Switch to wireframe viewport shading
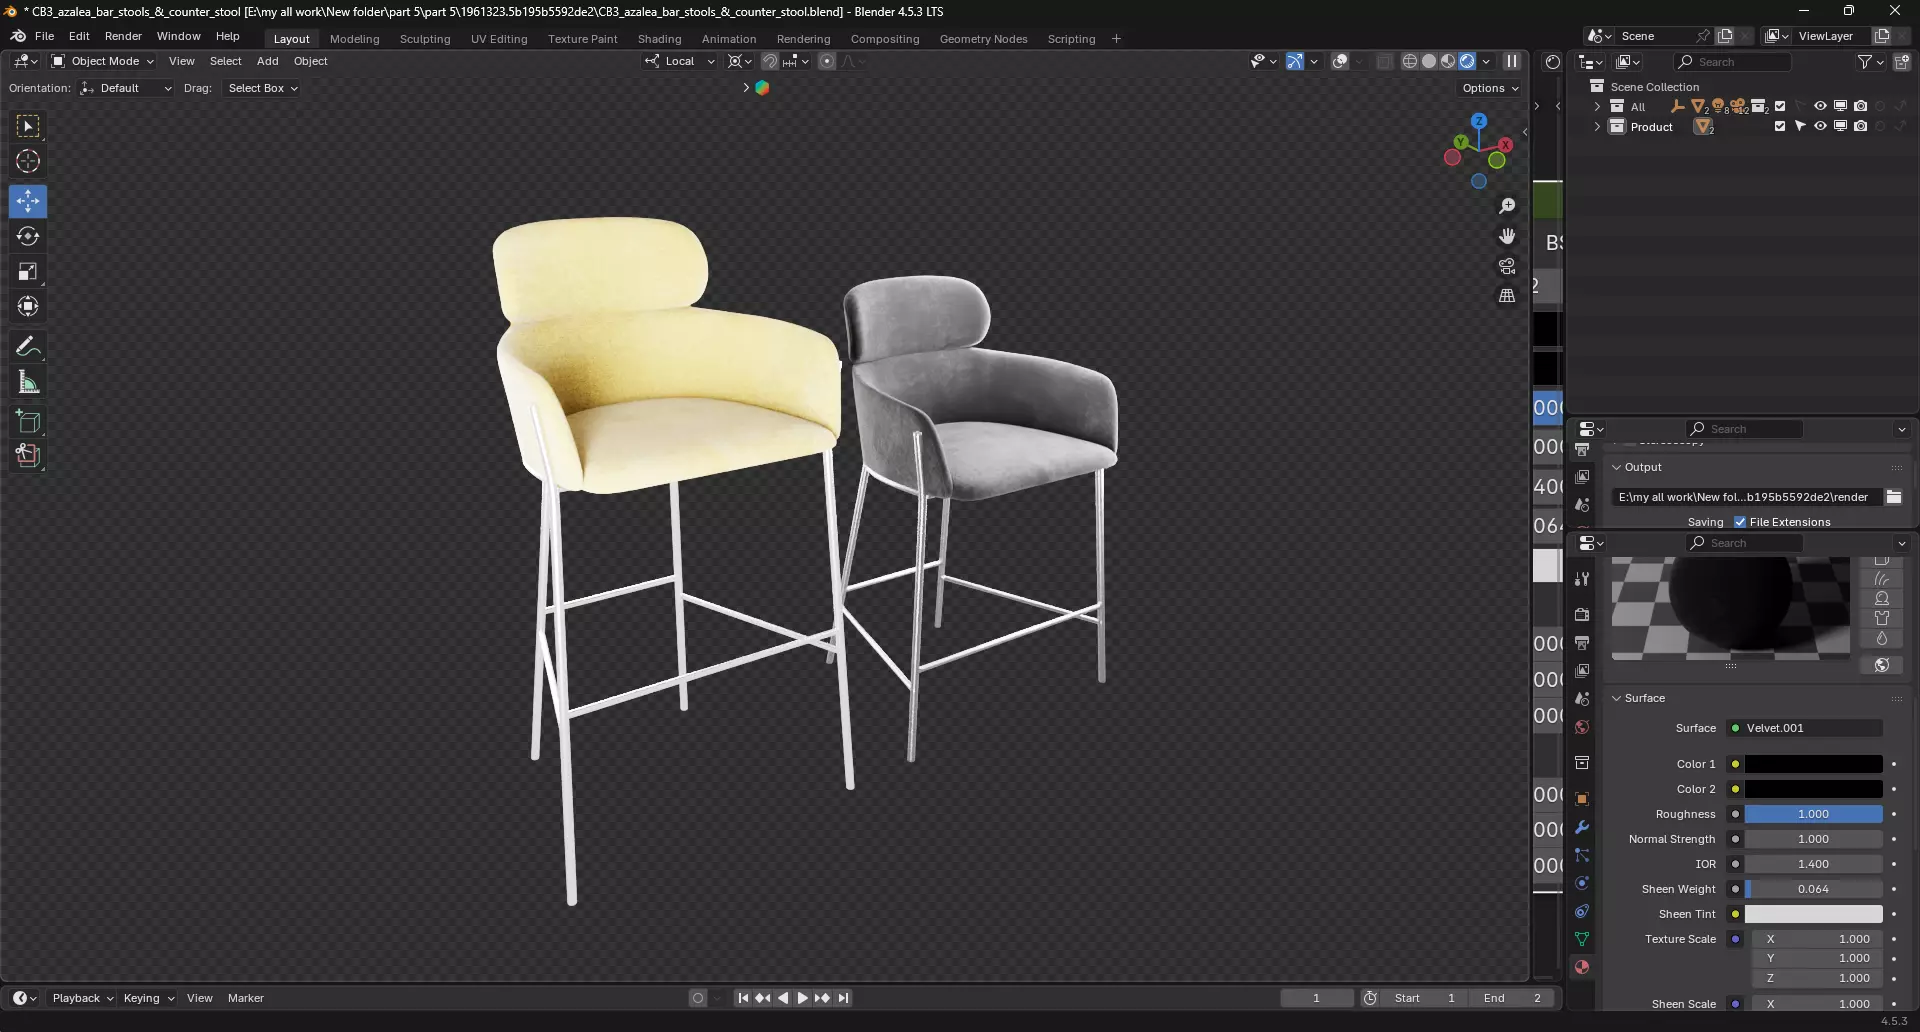The height and width of the screenshot is (1032, 1920). click(1410, 61)
